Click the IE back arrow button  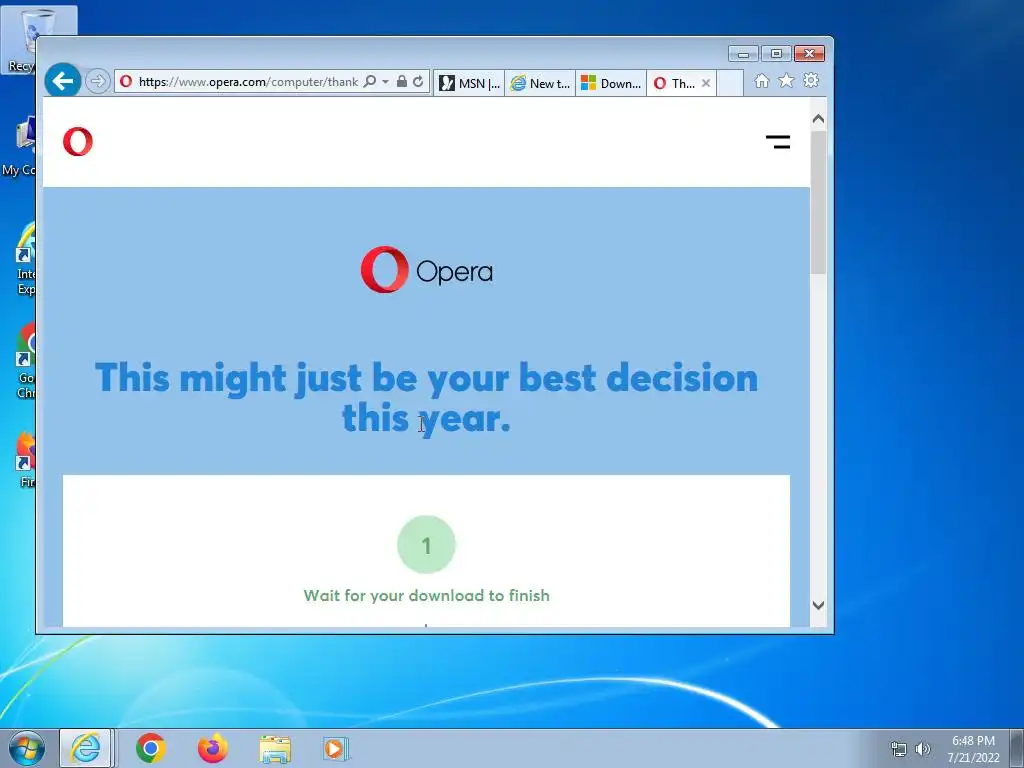(x=63, y=81)
